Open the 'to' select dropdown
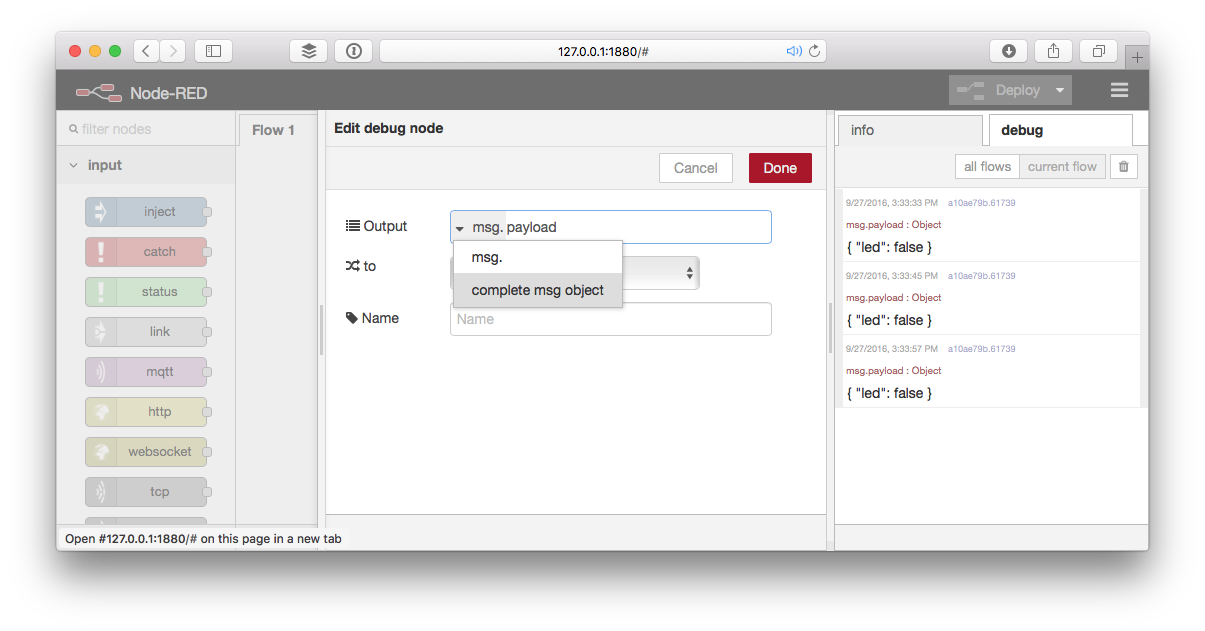 point(661,272)
